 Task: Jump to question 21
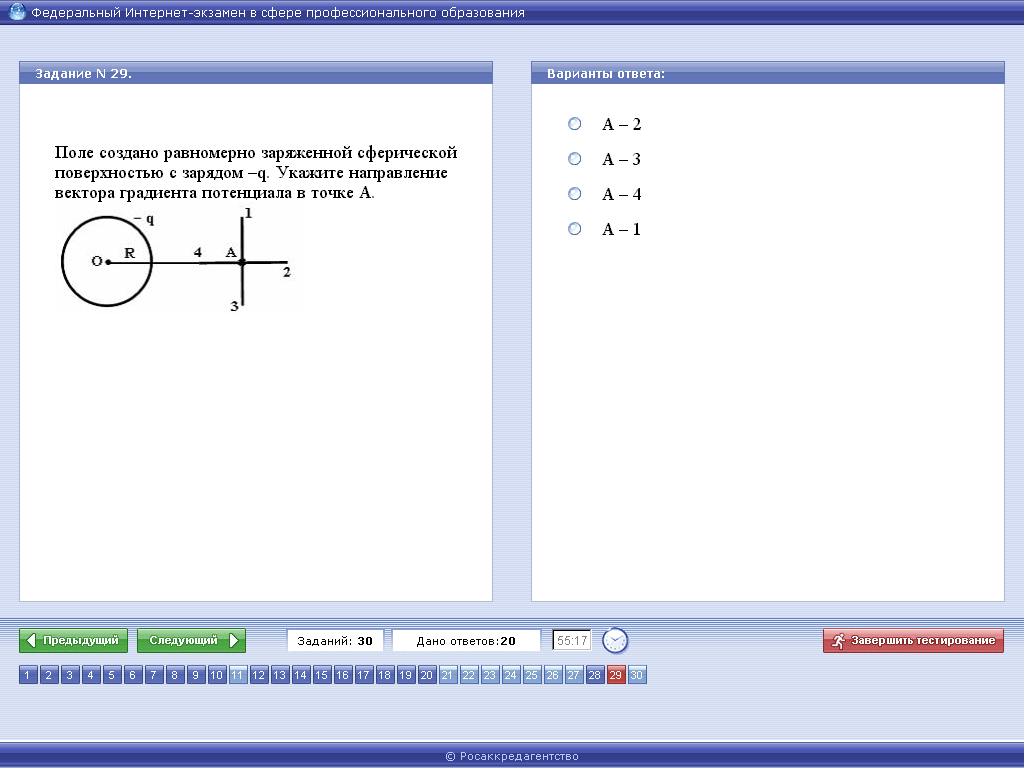447,675
